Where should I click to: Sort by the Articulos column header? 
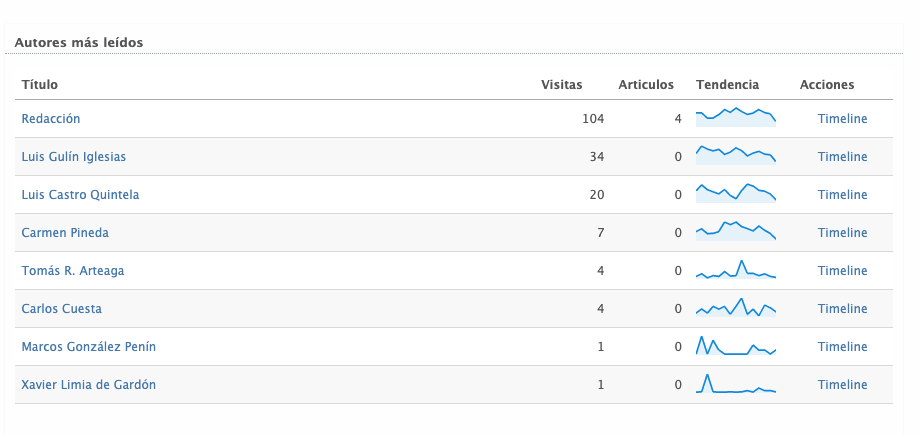pyautogui.click(x=646, y=85)
